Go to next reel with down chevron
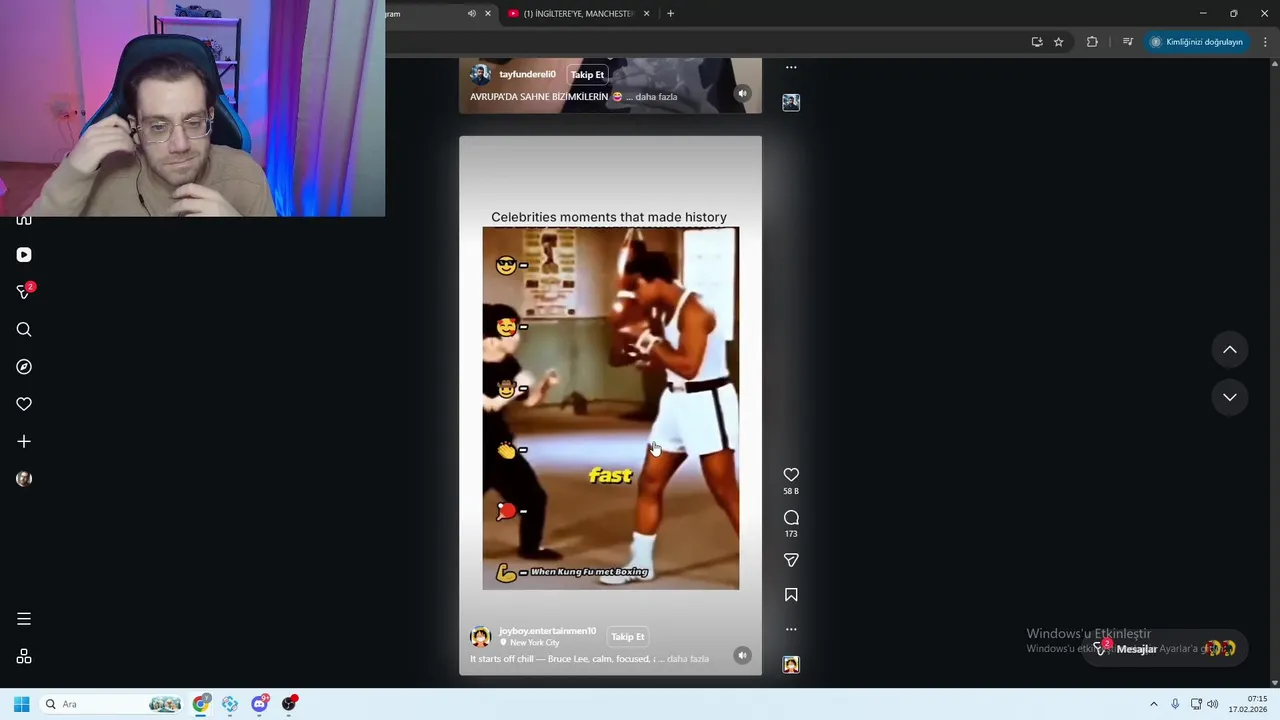Viewport: 1280px width, 720px height. click(1230, 397)
